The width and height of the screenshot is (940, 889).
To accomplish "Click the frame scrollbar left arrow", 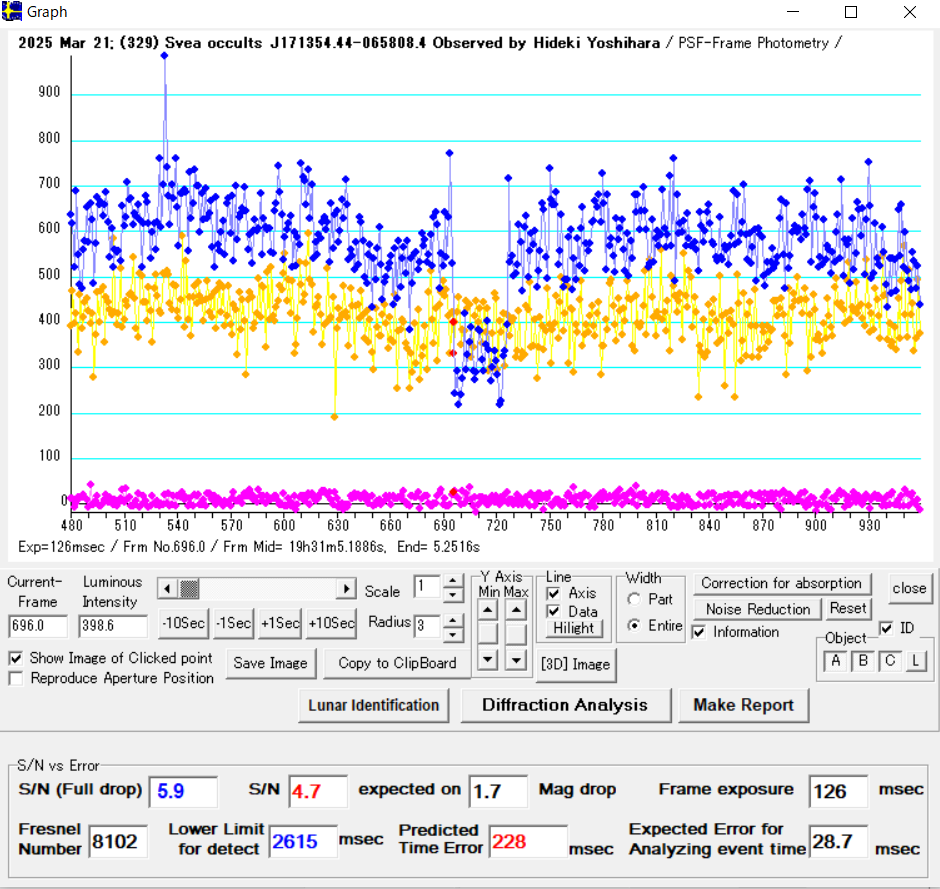I will (x=167, y=589).
